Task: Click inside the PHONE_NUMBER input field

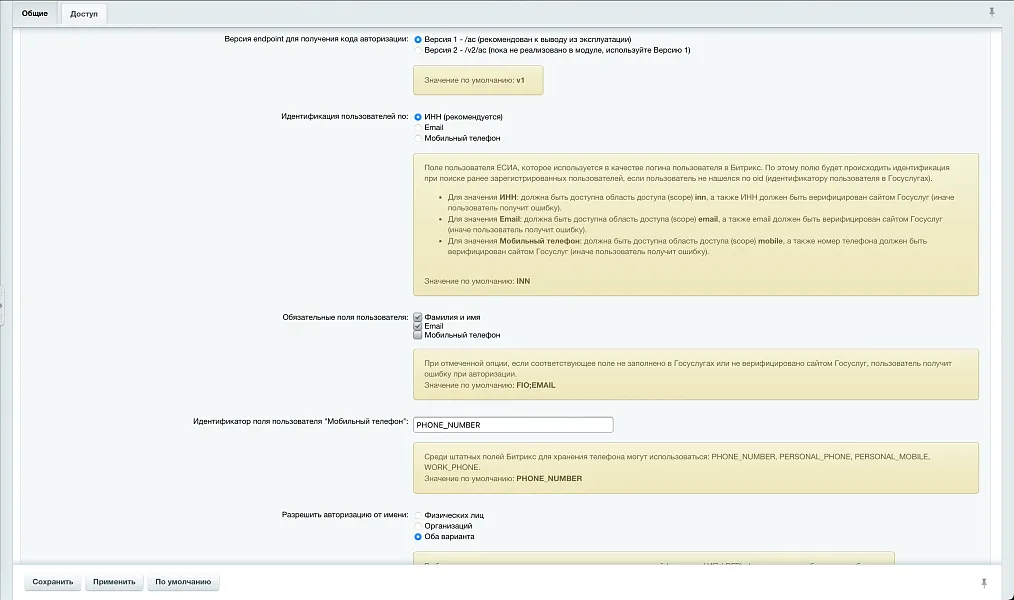Action: (x=512, y=424)
